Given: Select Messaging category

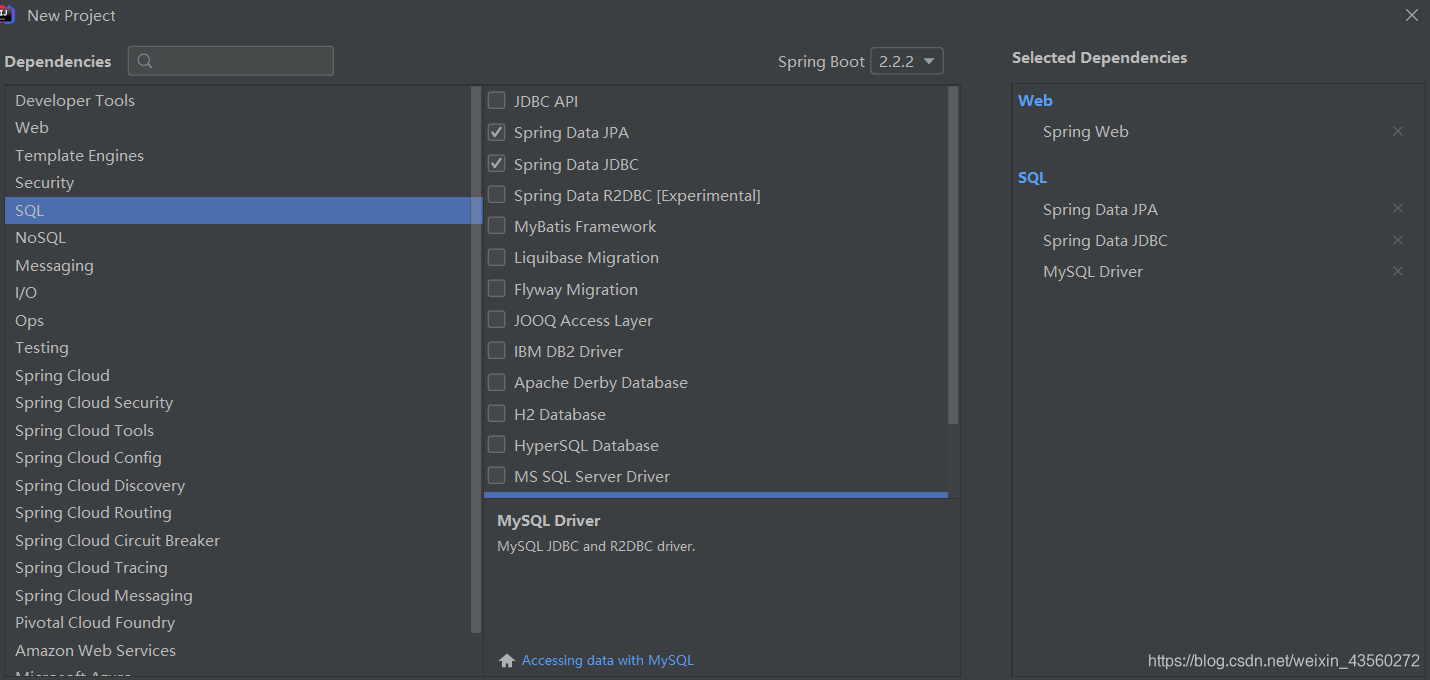Looking at the screenshot, I should click(x=238, y=265).
